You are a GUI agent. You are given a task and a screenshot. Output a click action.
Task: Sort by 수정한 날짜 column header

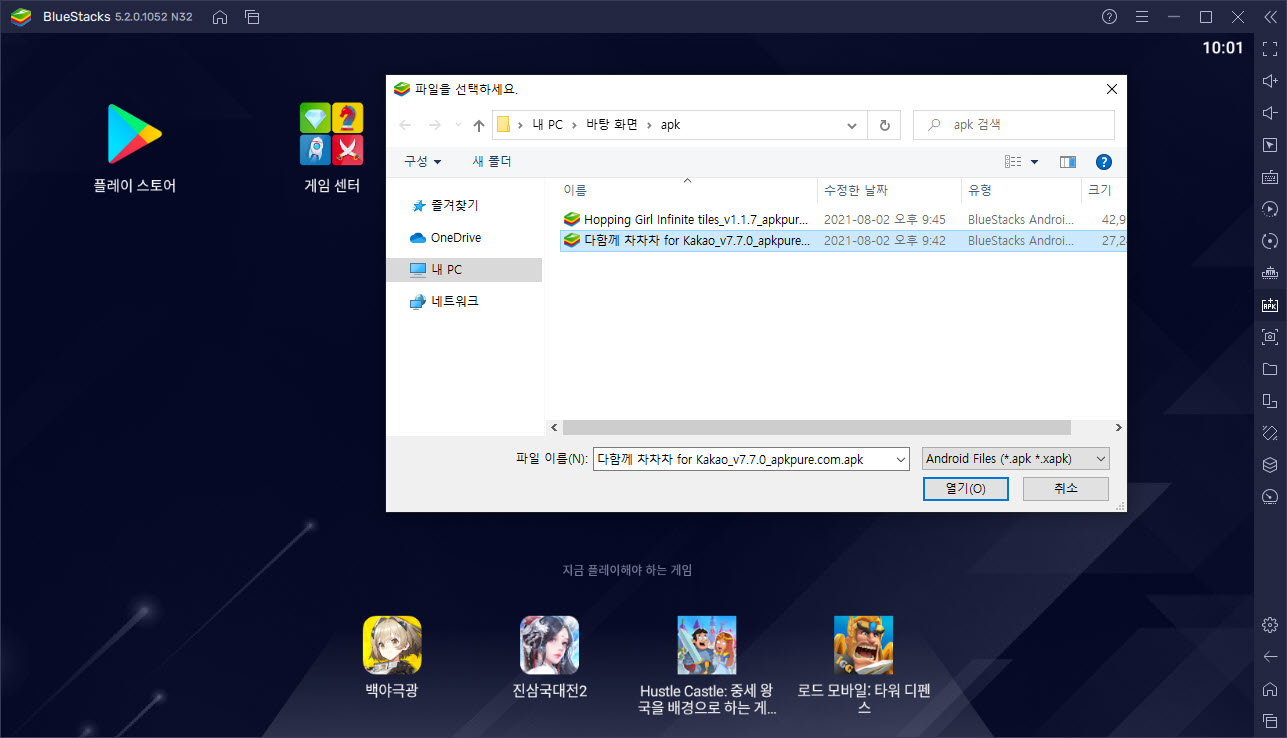pos(889,190)
